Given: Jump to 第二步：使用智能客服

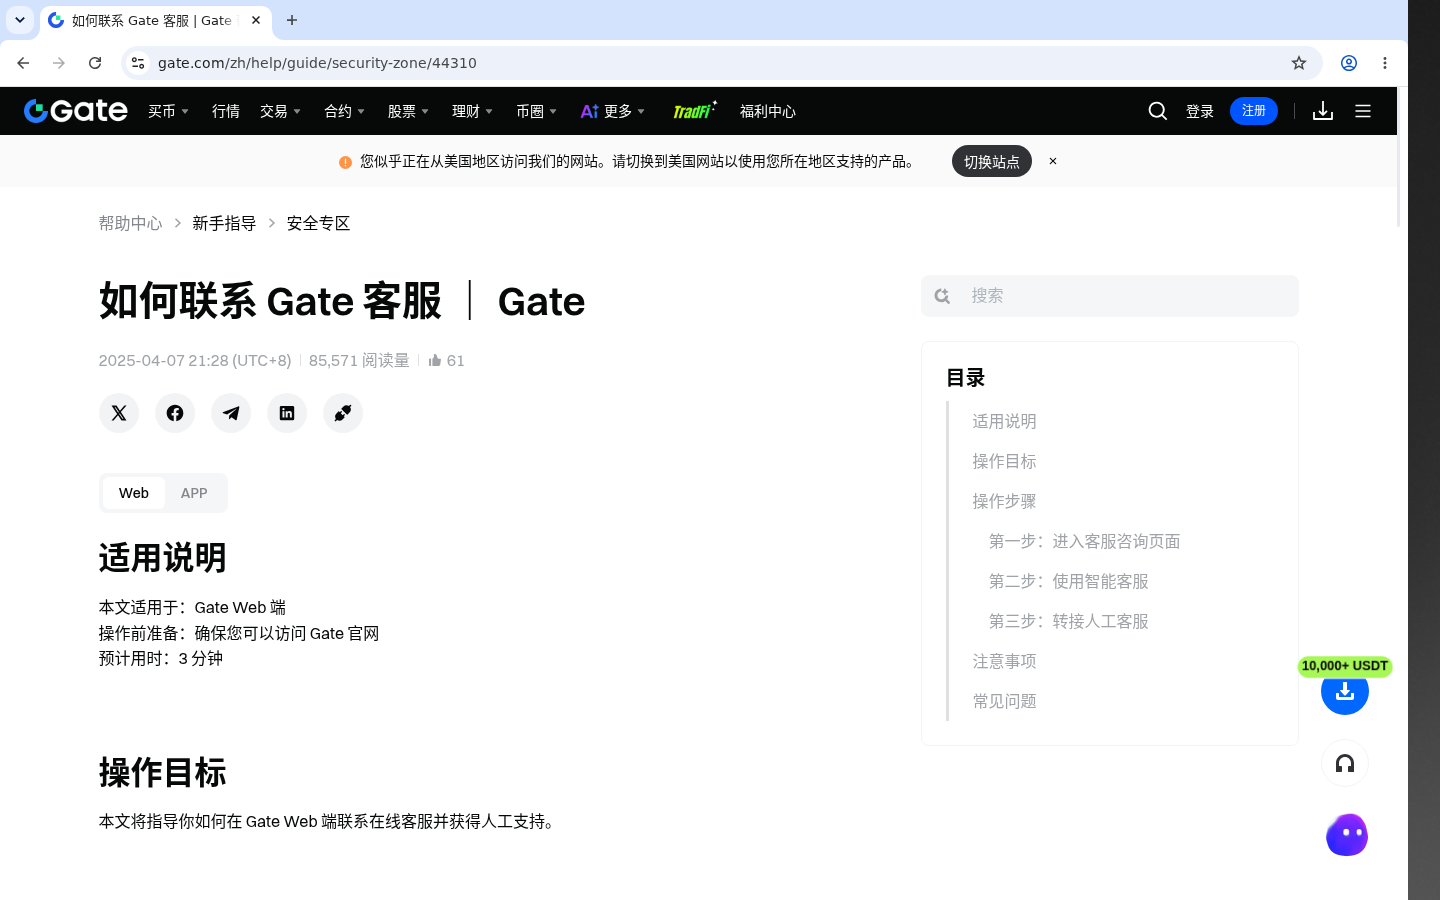Looking at the screenshot, I should pos(1069,581).
